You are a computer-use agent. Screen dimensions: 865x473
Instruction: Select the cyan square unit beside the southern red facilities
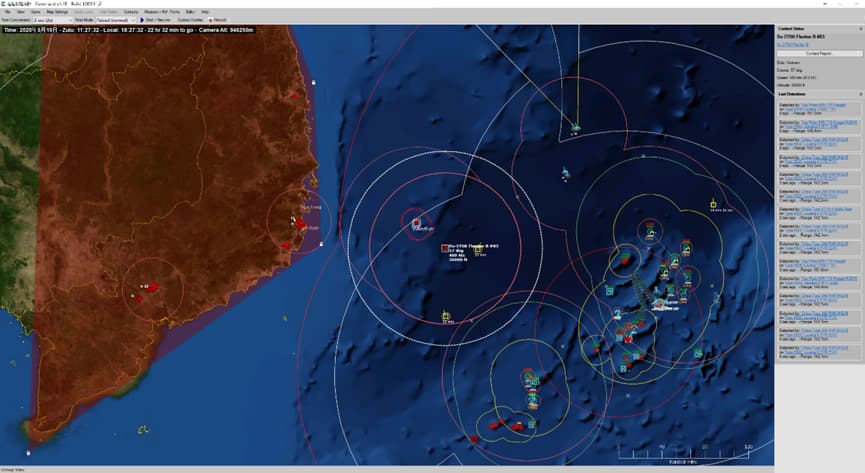tap(531, 424)
